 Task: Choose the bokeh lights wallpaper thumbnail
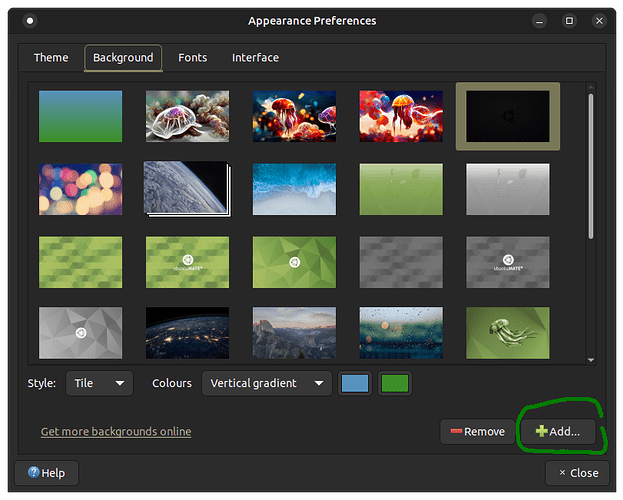pos(80,189)
